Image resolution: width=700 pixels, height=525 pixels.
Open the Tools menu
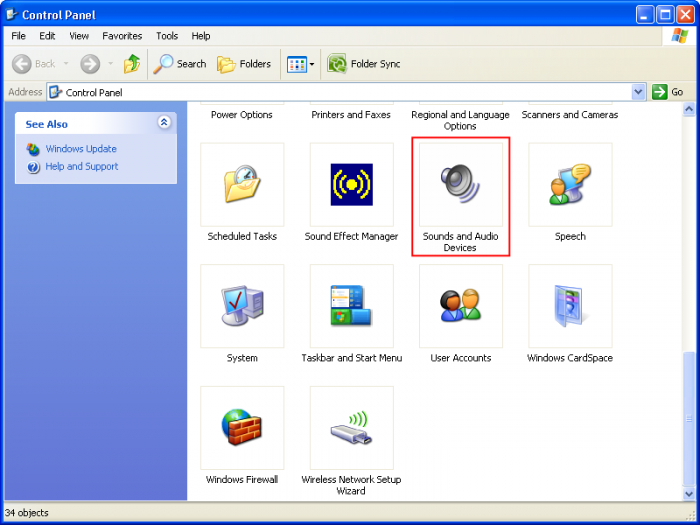[x=167, y=36]
